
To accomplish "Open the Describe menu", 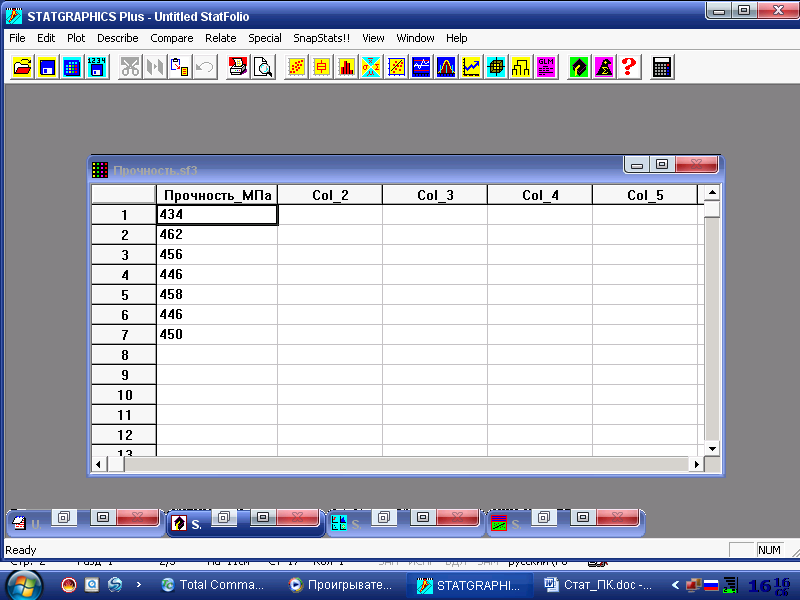I will point(118,38).
